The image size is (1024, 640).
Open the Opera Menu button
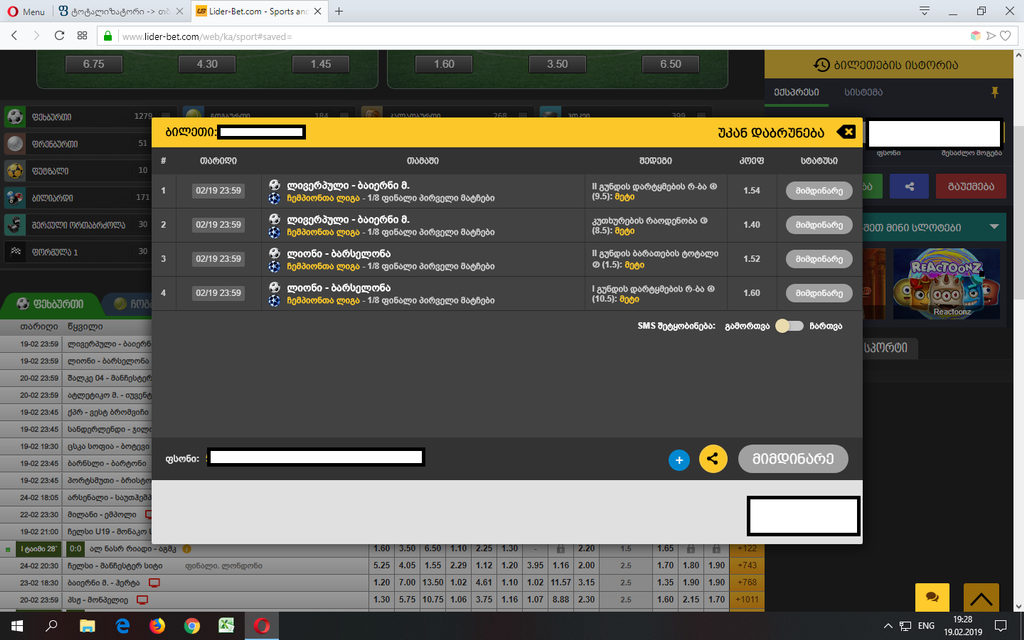26,11
